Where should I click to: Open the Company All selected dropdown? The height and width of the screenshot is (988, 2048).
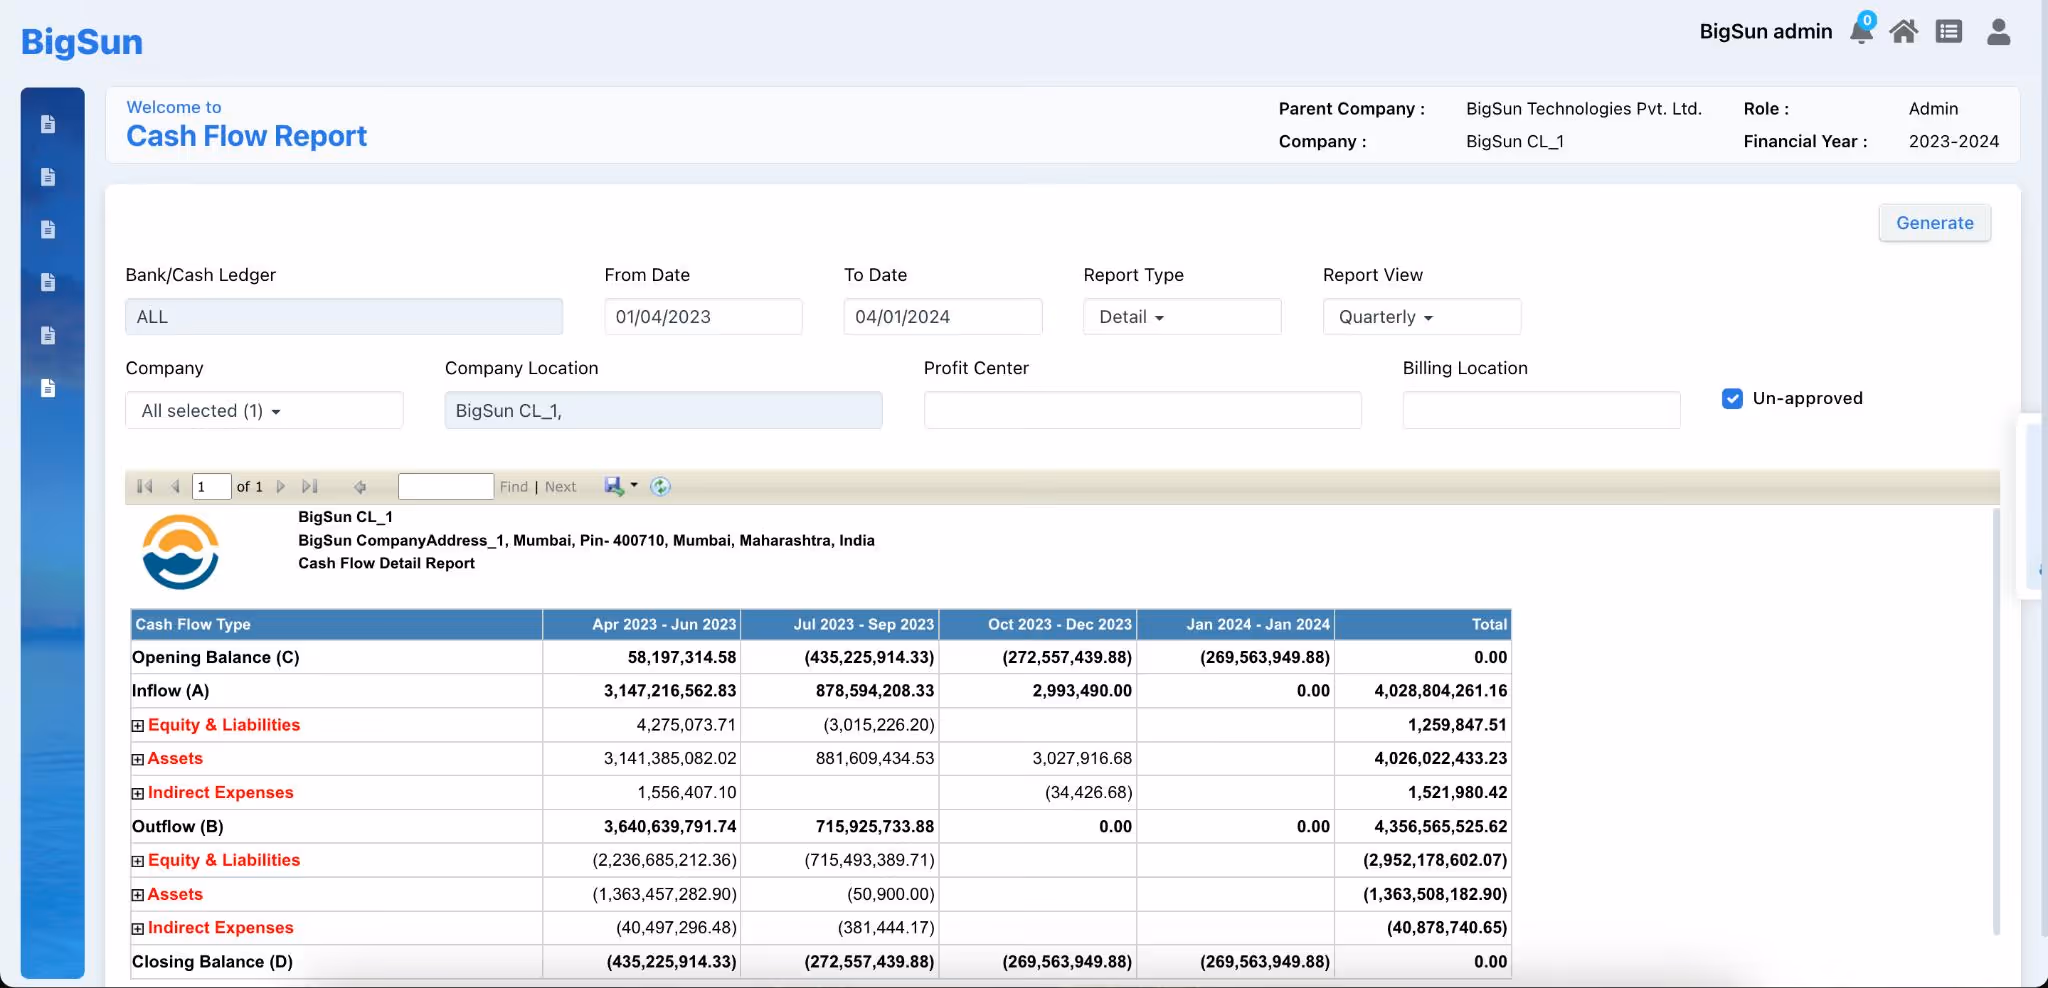pyautogui.click(x=264, y=411)
